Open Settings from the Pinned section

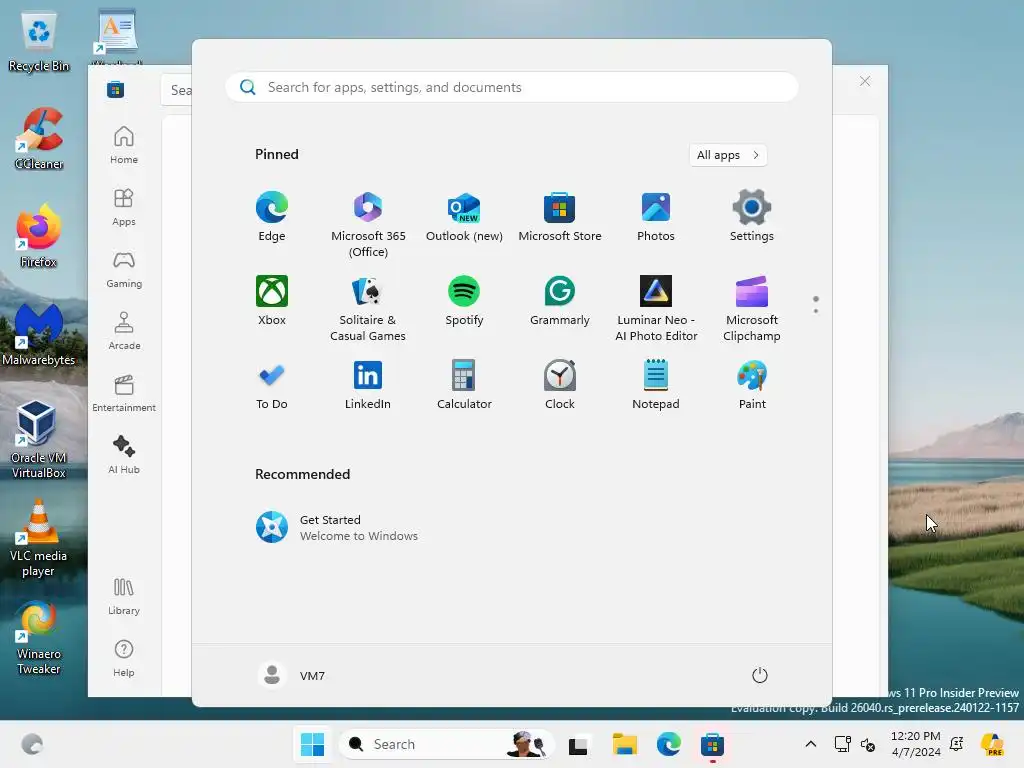(x=752, y=217)
